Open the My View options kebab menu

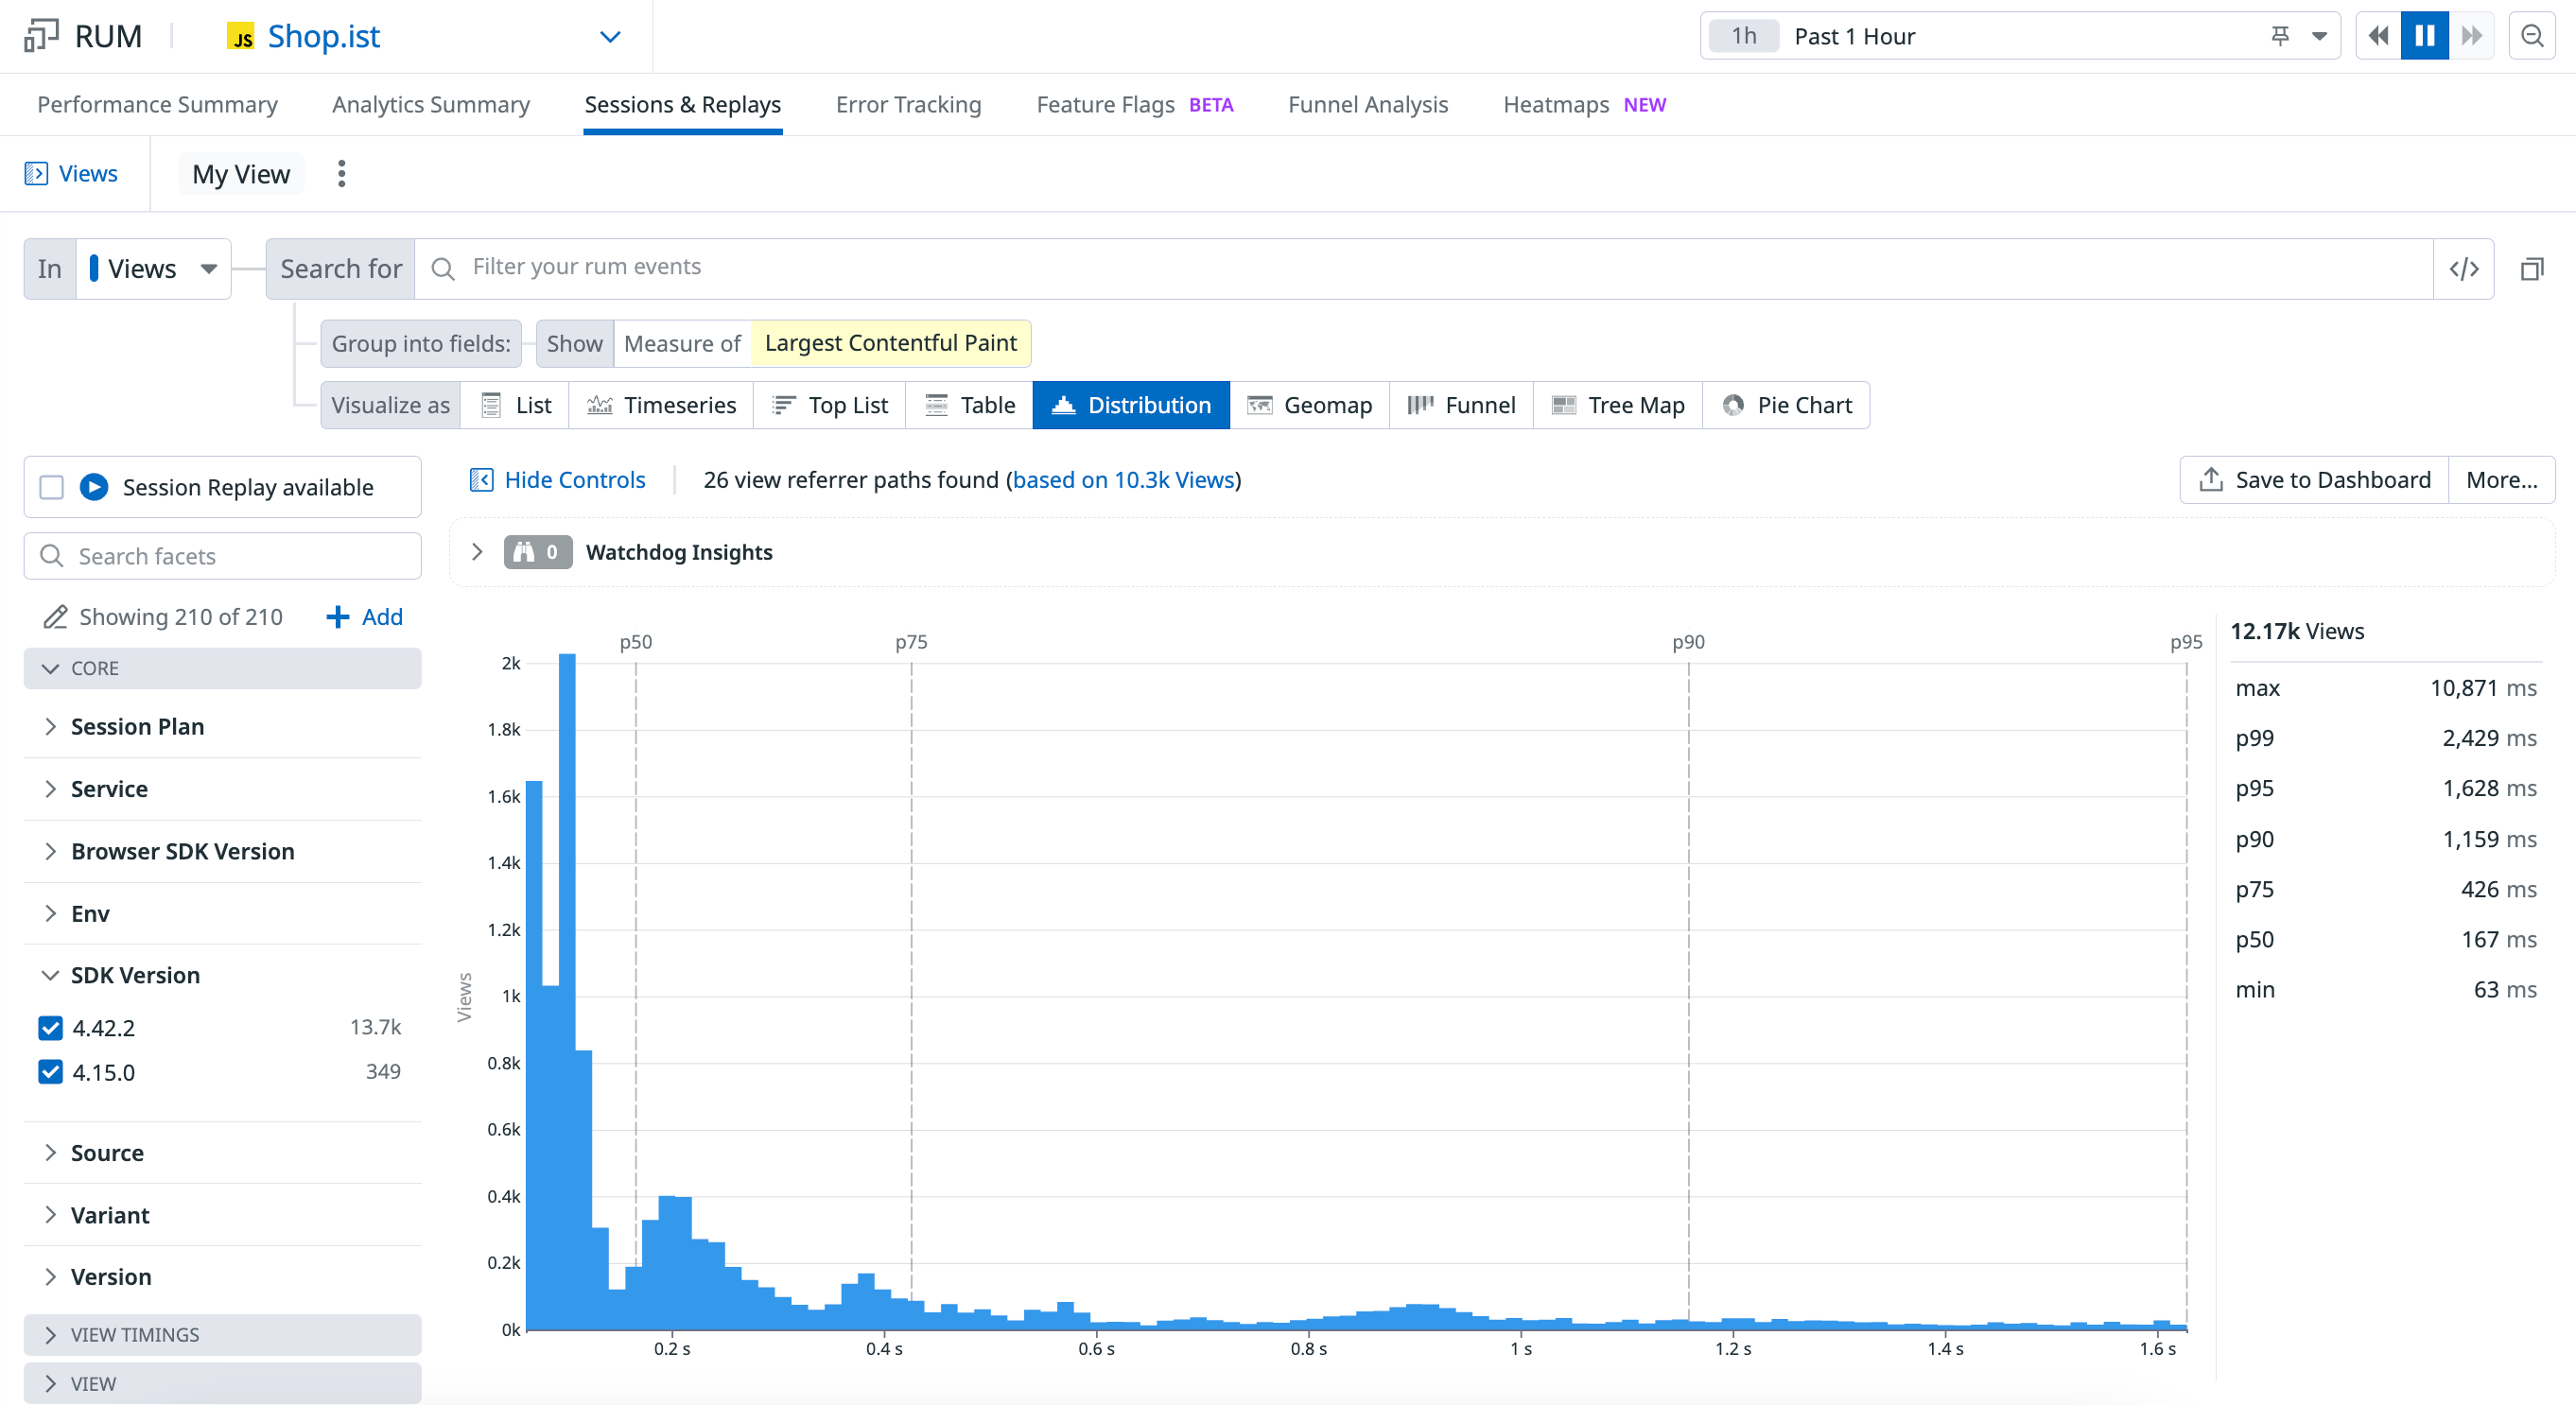[341, 174]
